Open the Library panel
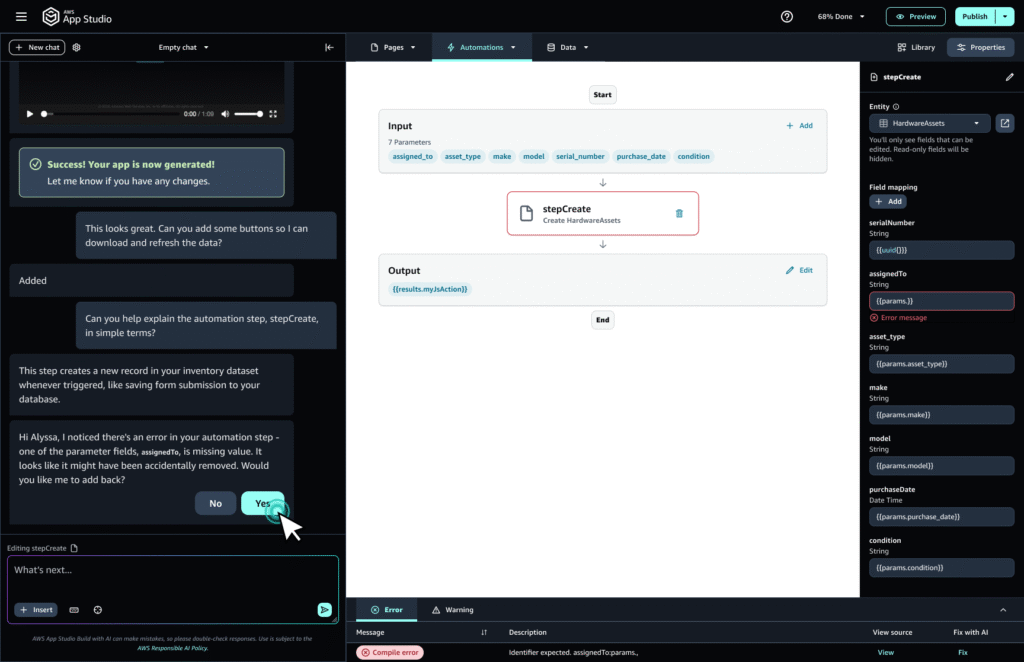Image resolution: width=1024 pixels, height=662 pixels. click(916, 47)
